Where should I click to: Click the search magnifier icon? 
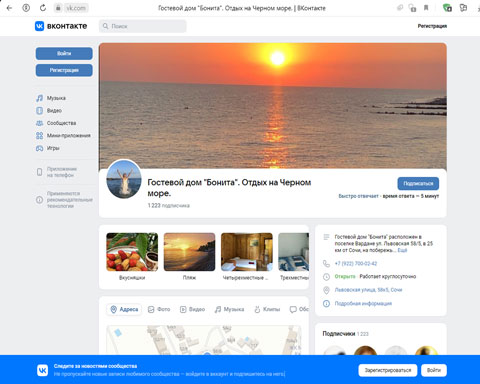106,26
